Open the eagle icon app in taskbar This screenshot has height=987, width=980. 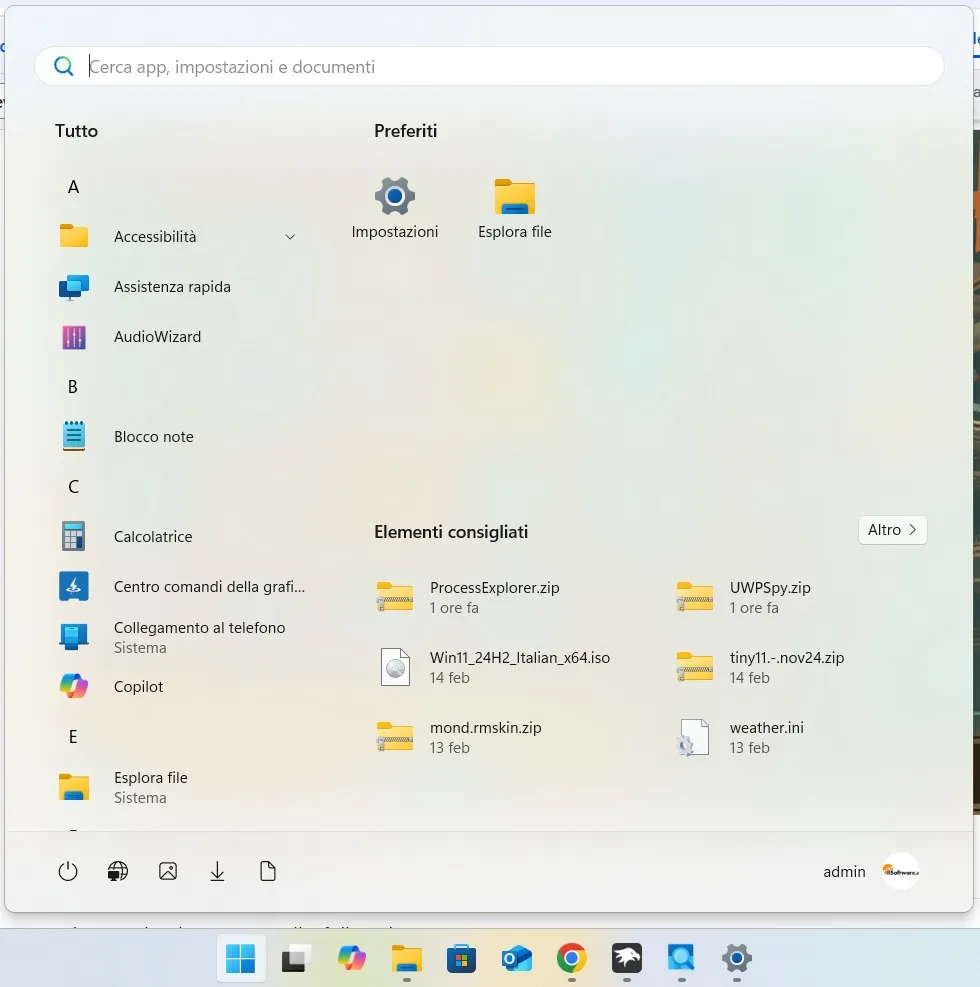pos(627,959)
